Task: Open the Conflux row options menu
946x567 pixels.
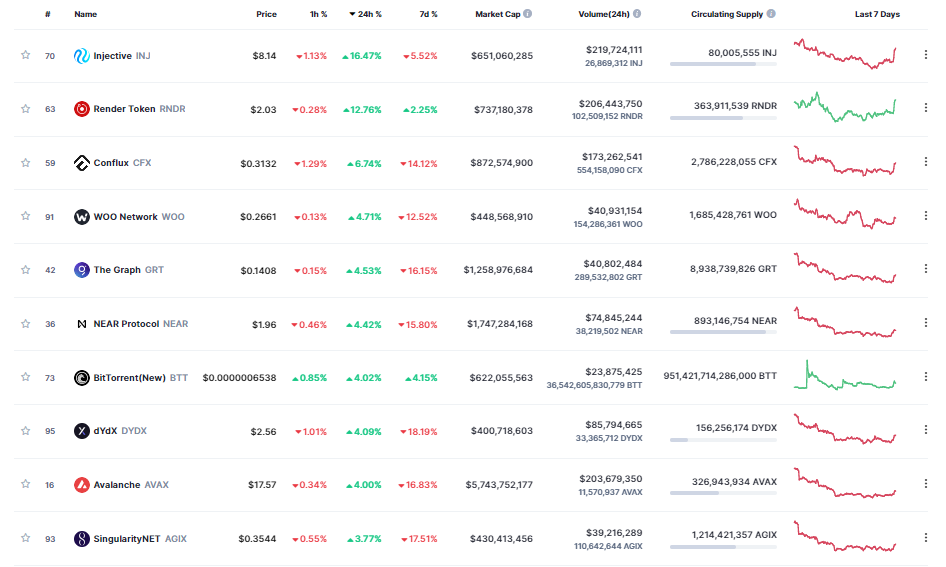Action: pyautogui.click(x=925, y=162)
